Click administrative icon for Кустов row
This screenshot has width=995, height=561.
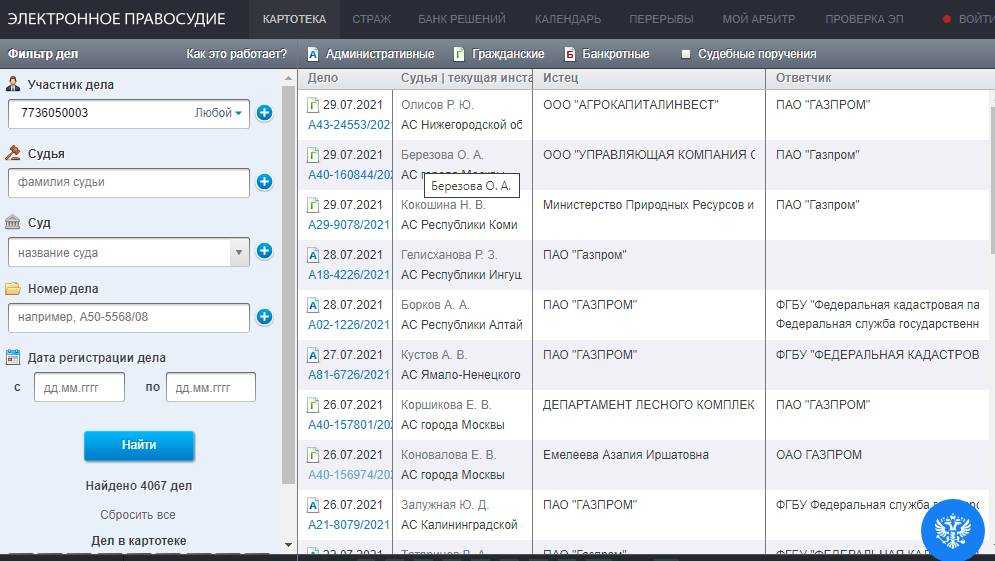313,355
